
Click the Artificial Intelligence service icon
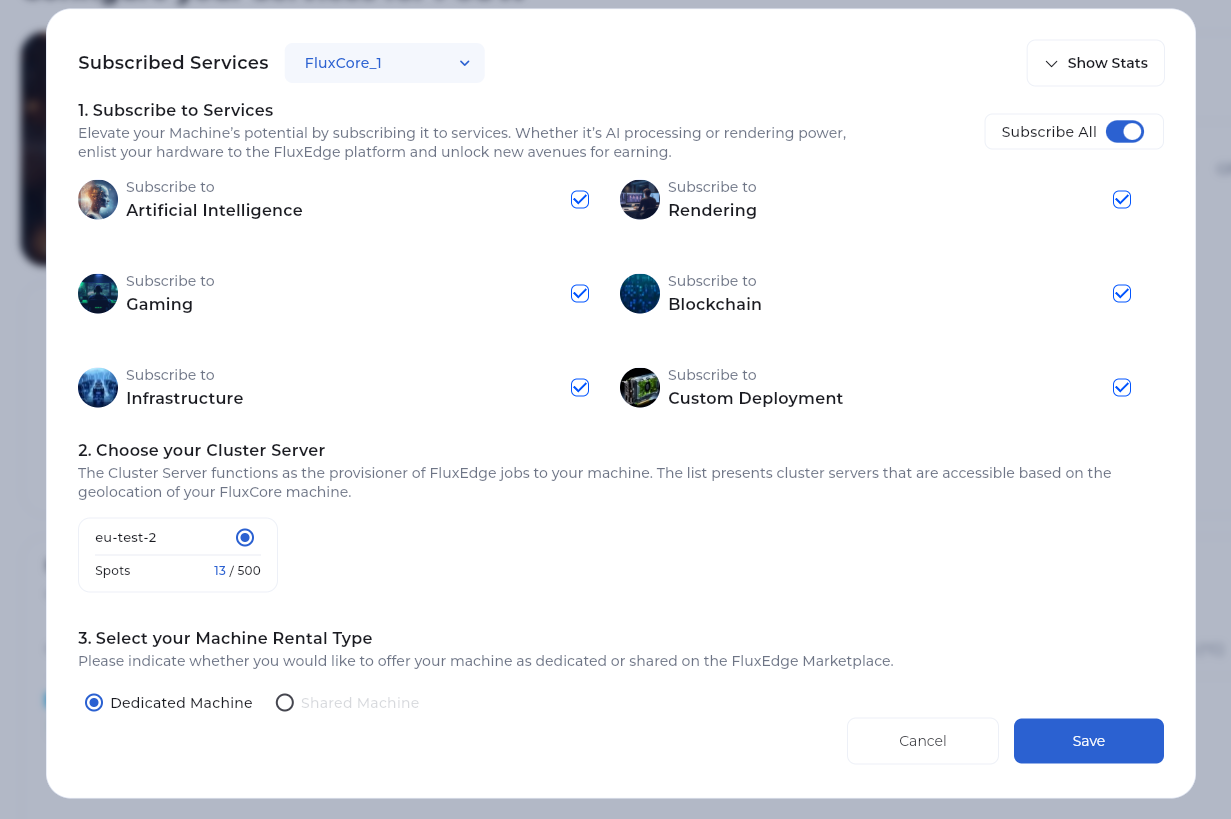(x=98, y=200)
